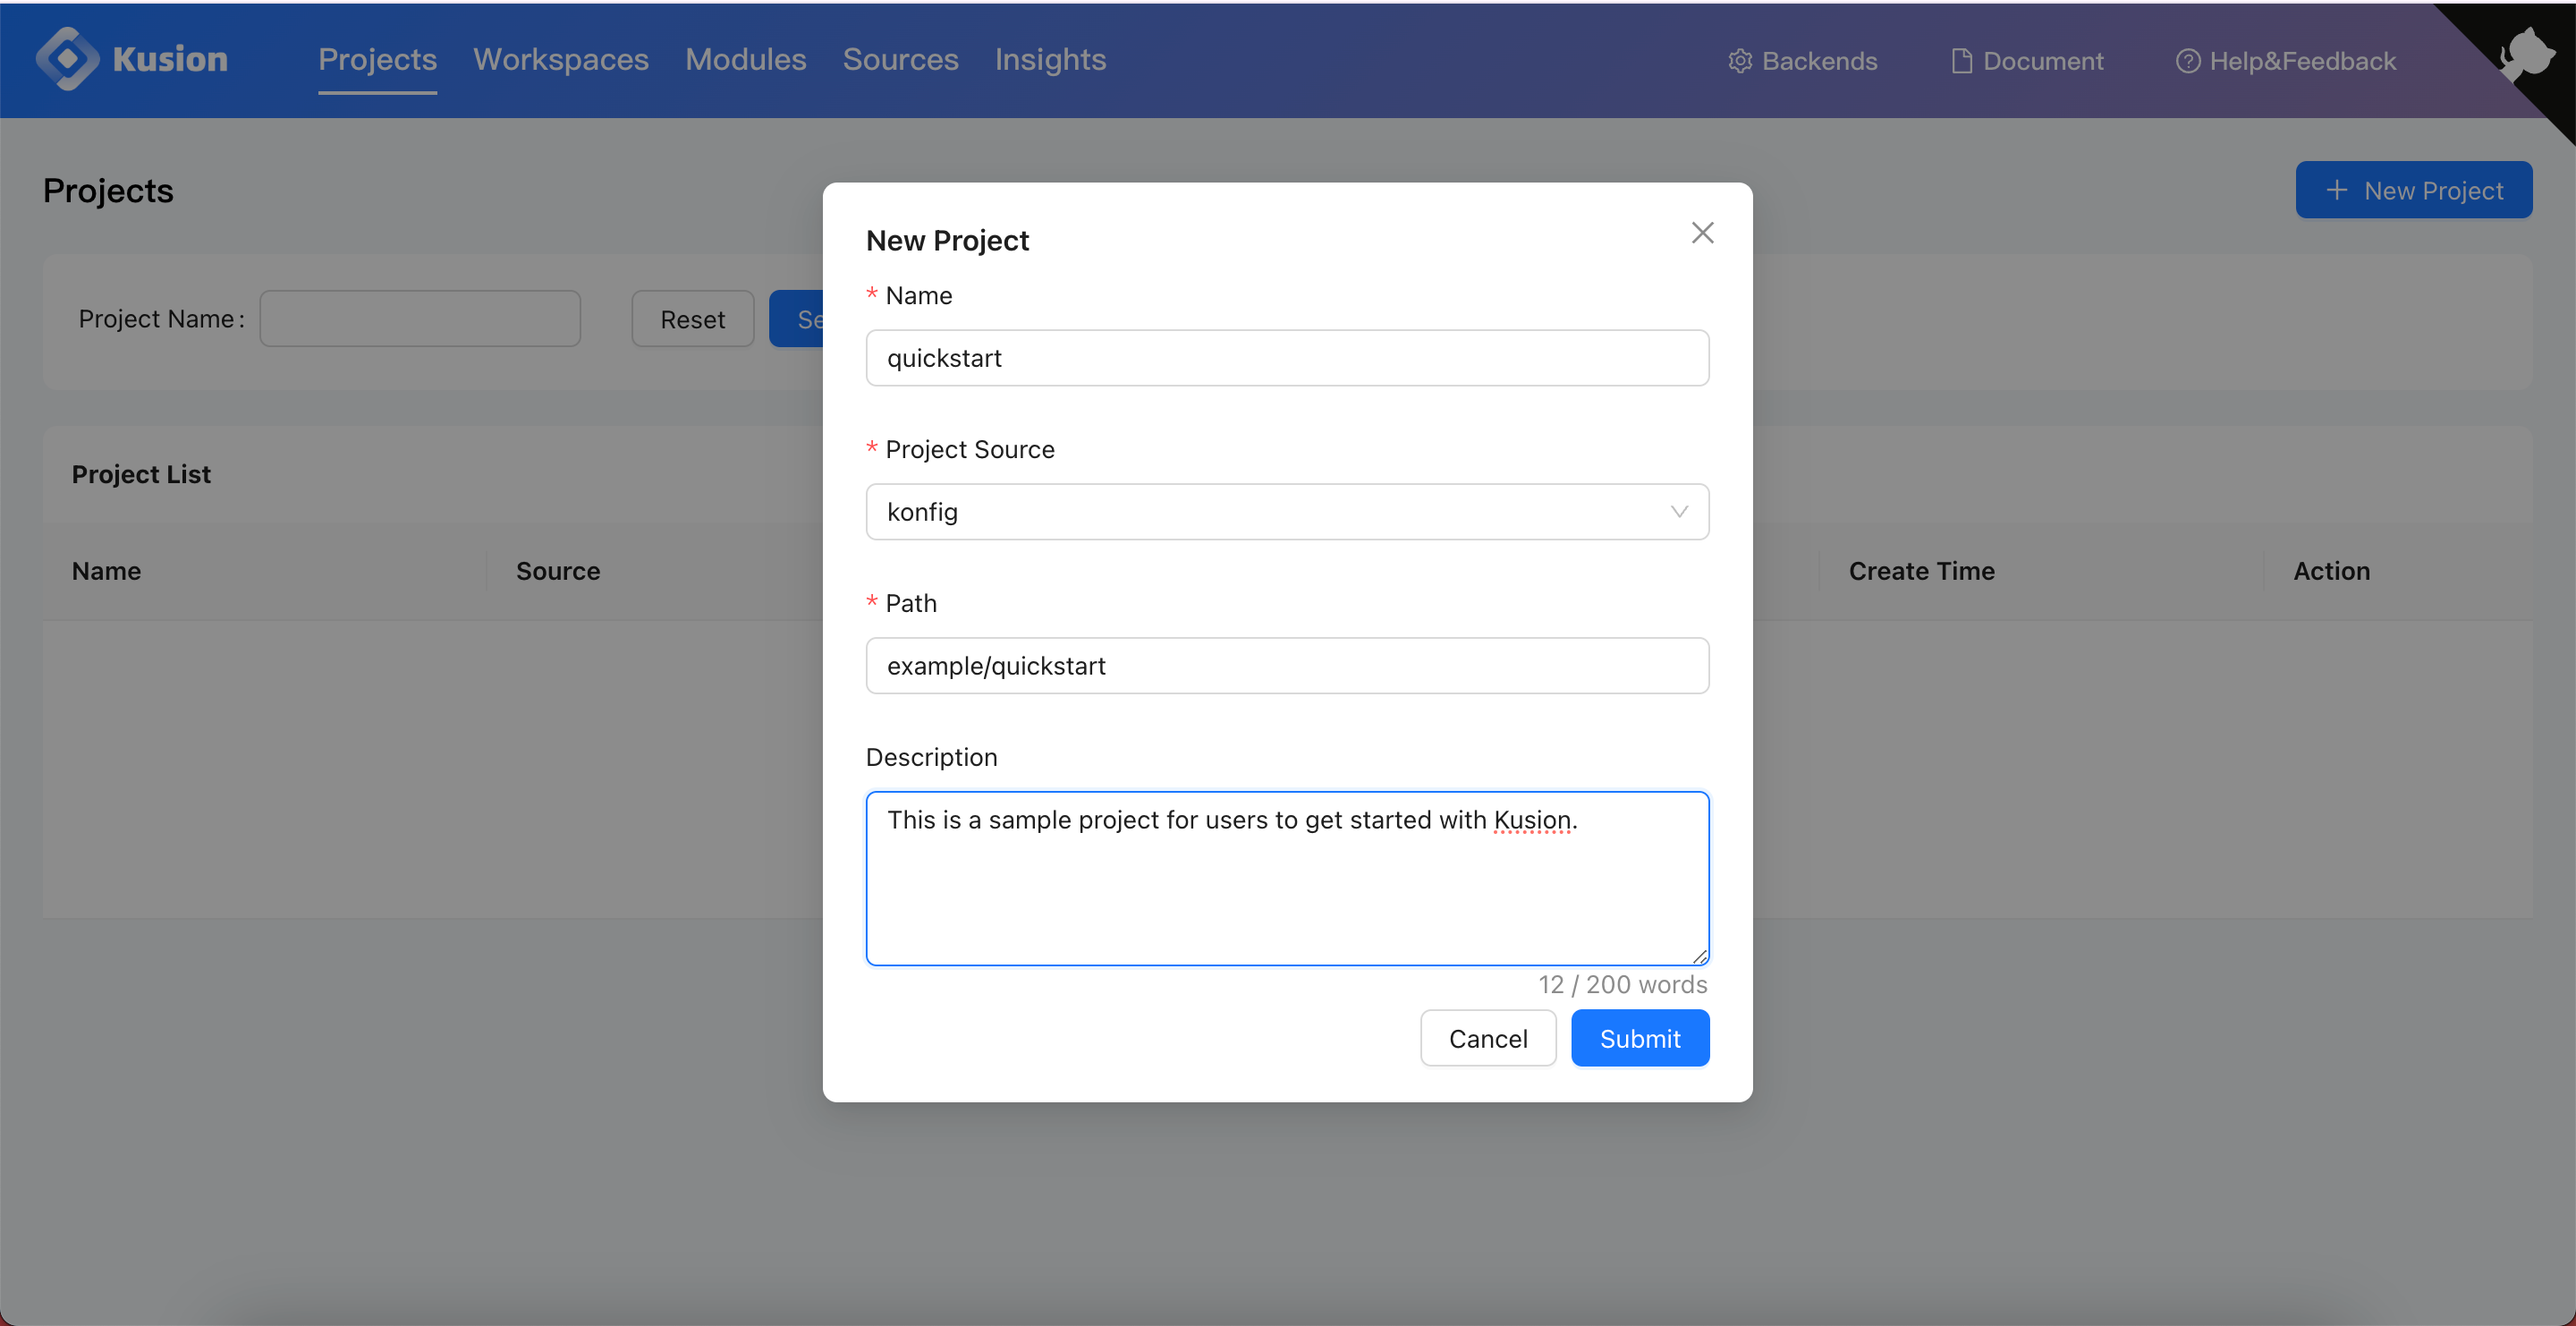Open the Backends settings gear
Viewport: 2576px width, 1326px height.
[x=1740, y=60]
